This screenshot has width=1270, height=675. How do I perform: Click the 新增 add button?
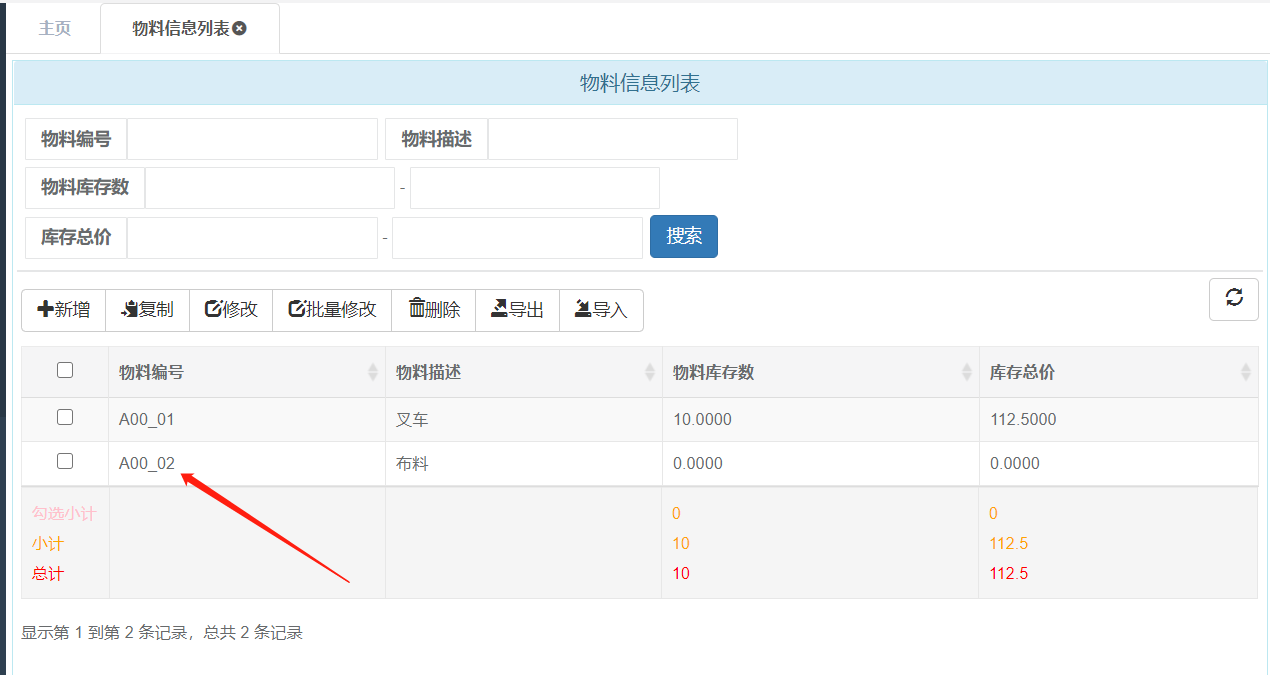63,310
